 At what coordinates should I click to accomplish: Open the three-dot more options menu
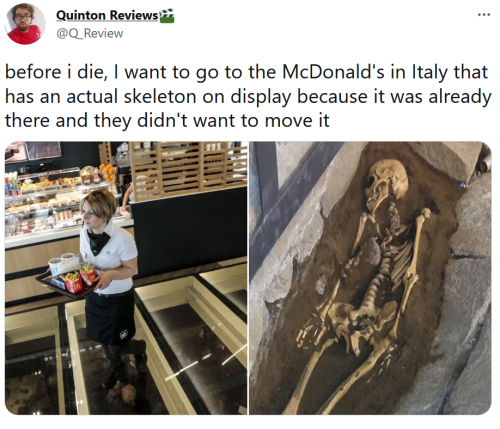[484, 15]
